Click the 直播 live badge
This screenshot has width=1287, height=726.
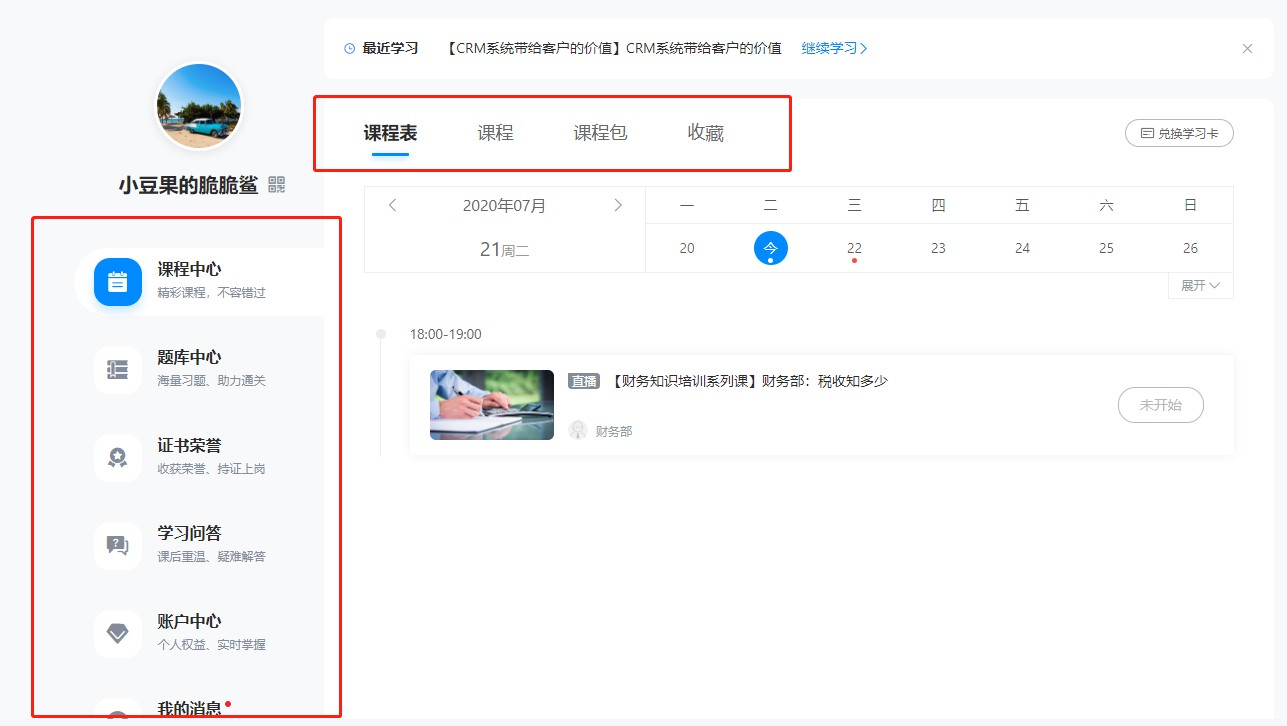pyautogui.click(x=583, y=381)
